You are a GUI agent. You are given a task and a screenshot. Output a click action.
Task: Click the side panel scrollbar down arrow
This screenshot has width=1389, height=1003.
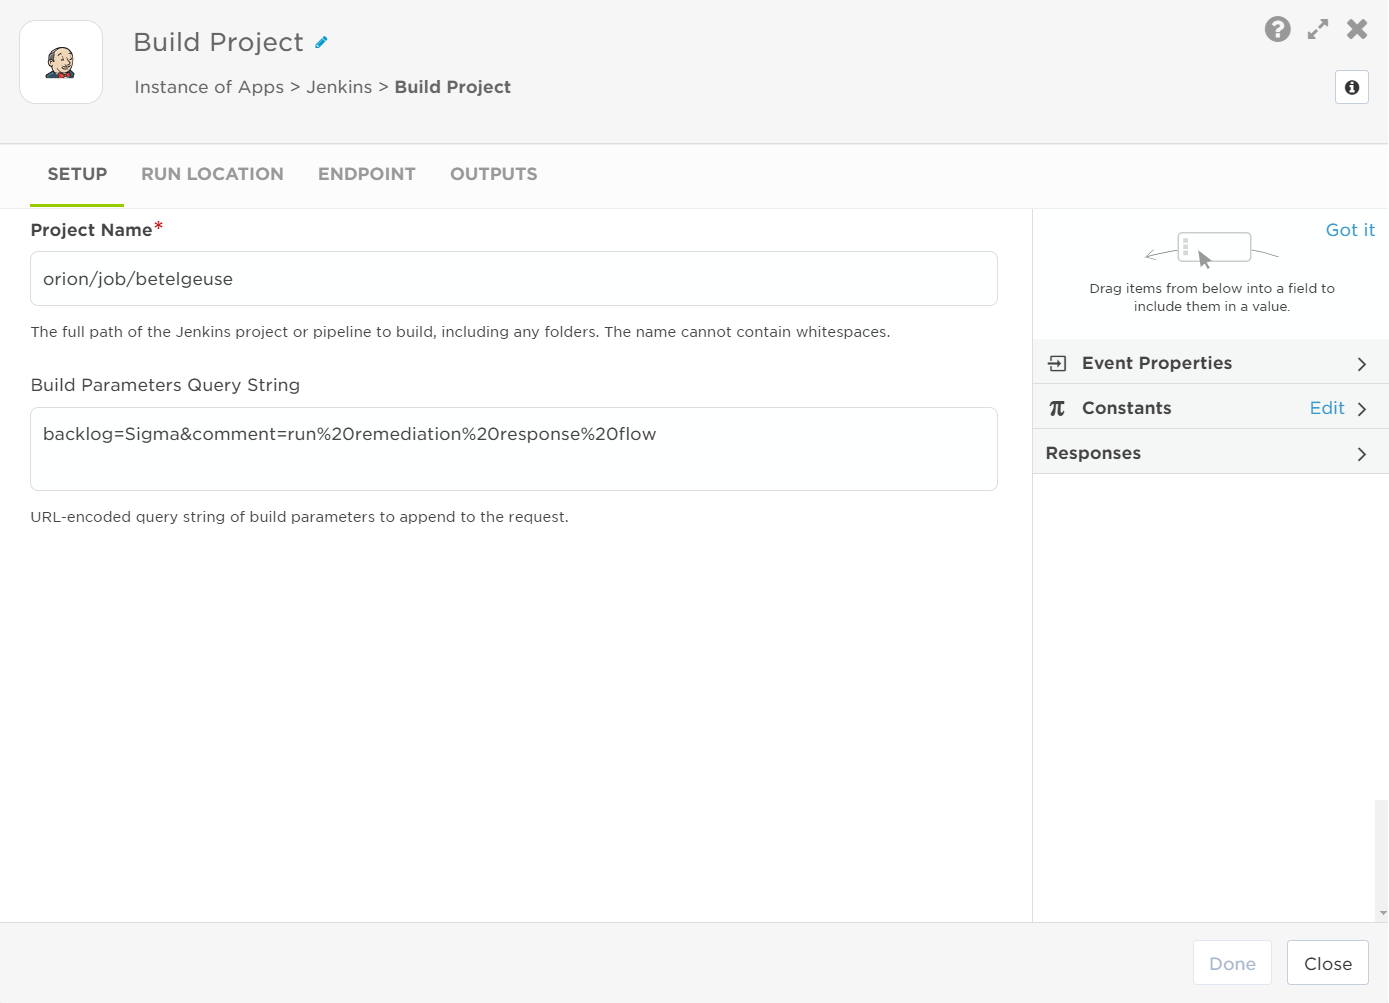[x=1382, y=913]
